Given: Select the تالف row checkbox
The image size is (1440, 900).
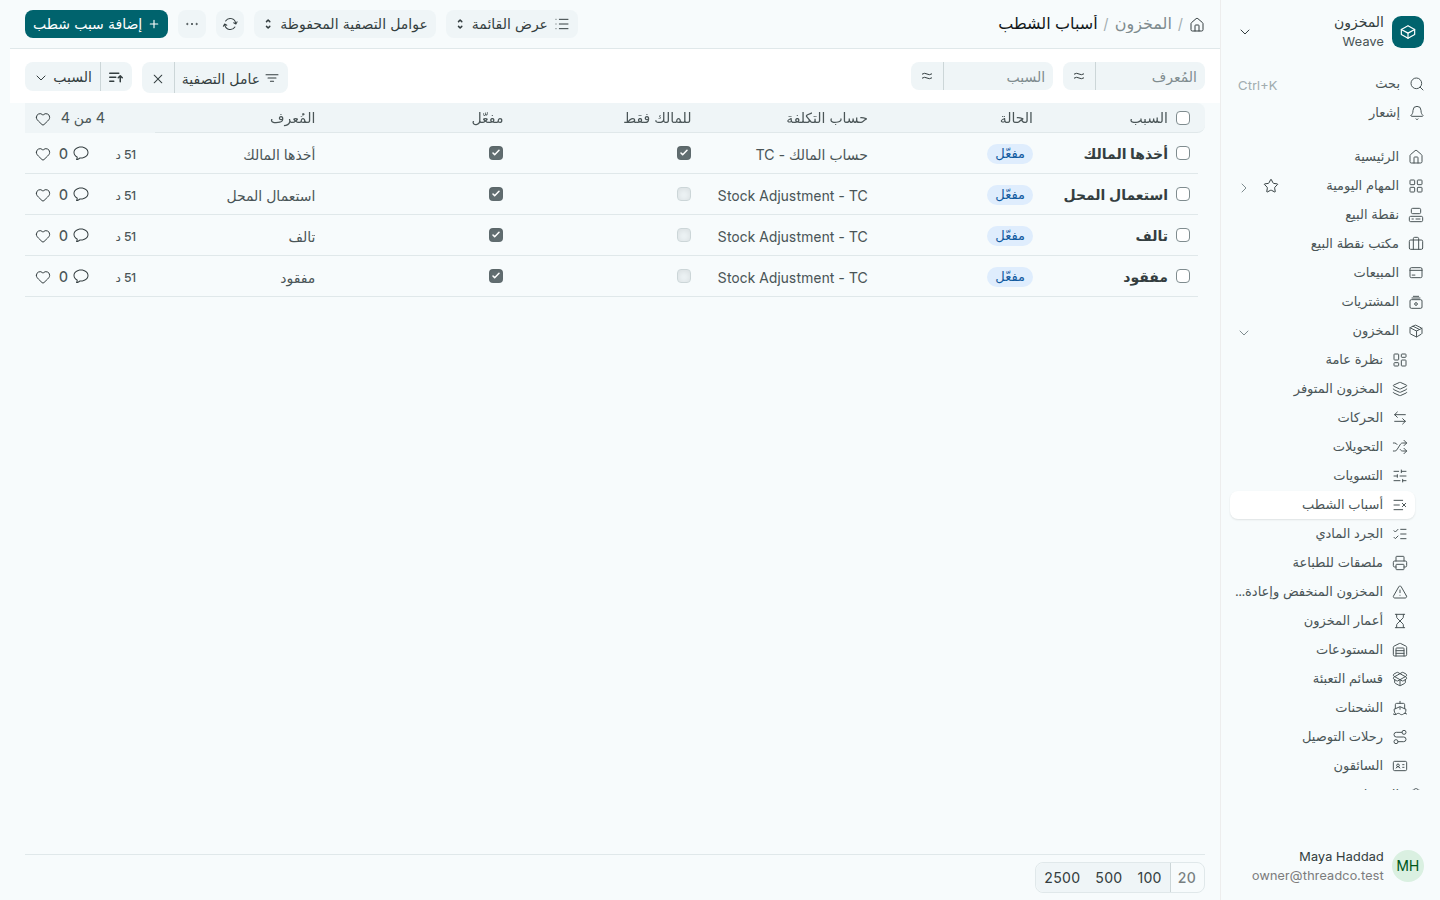Looking at the screenshot, I should coord(1183,235).
